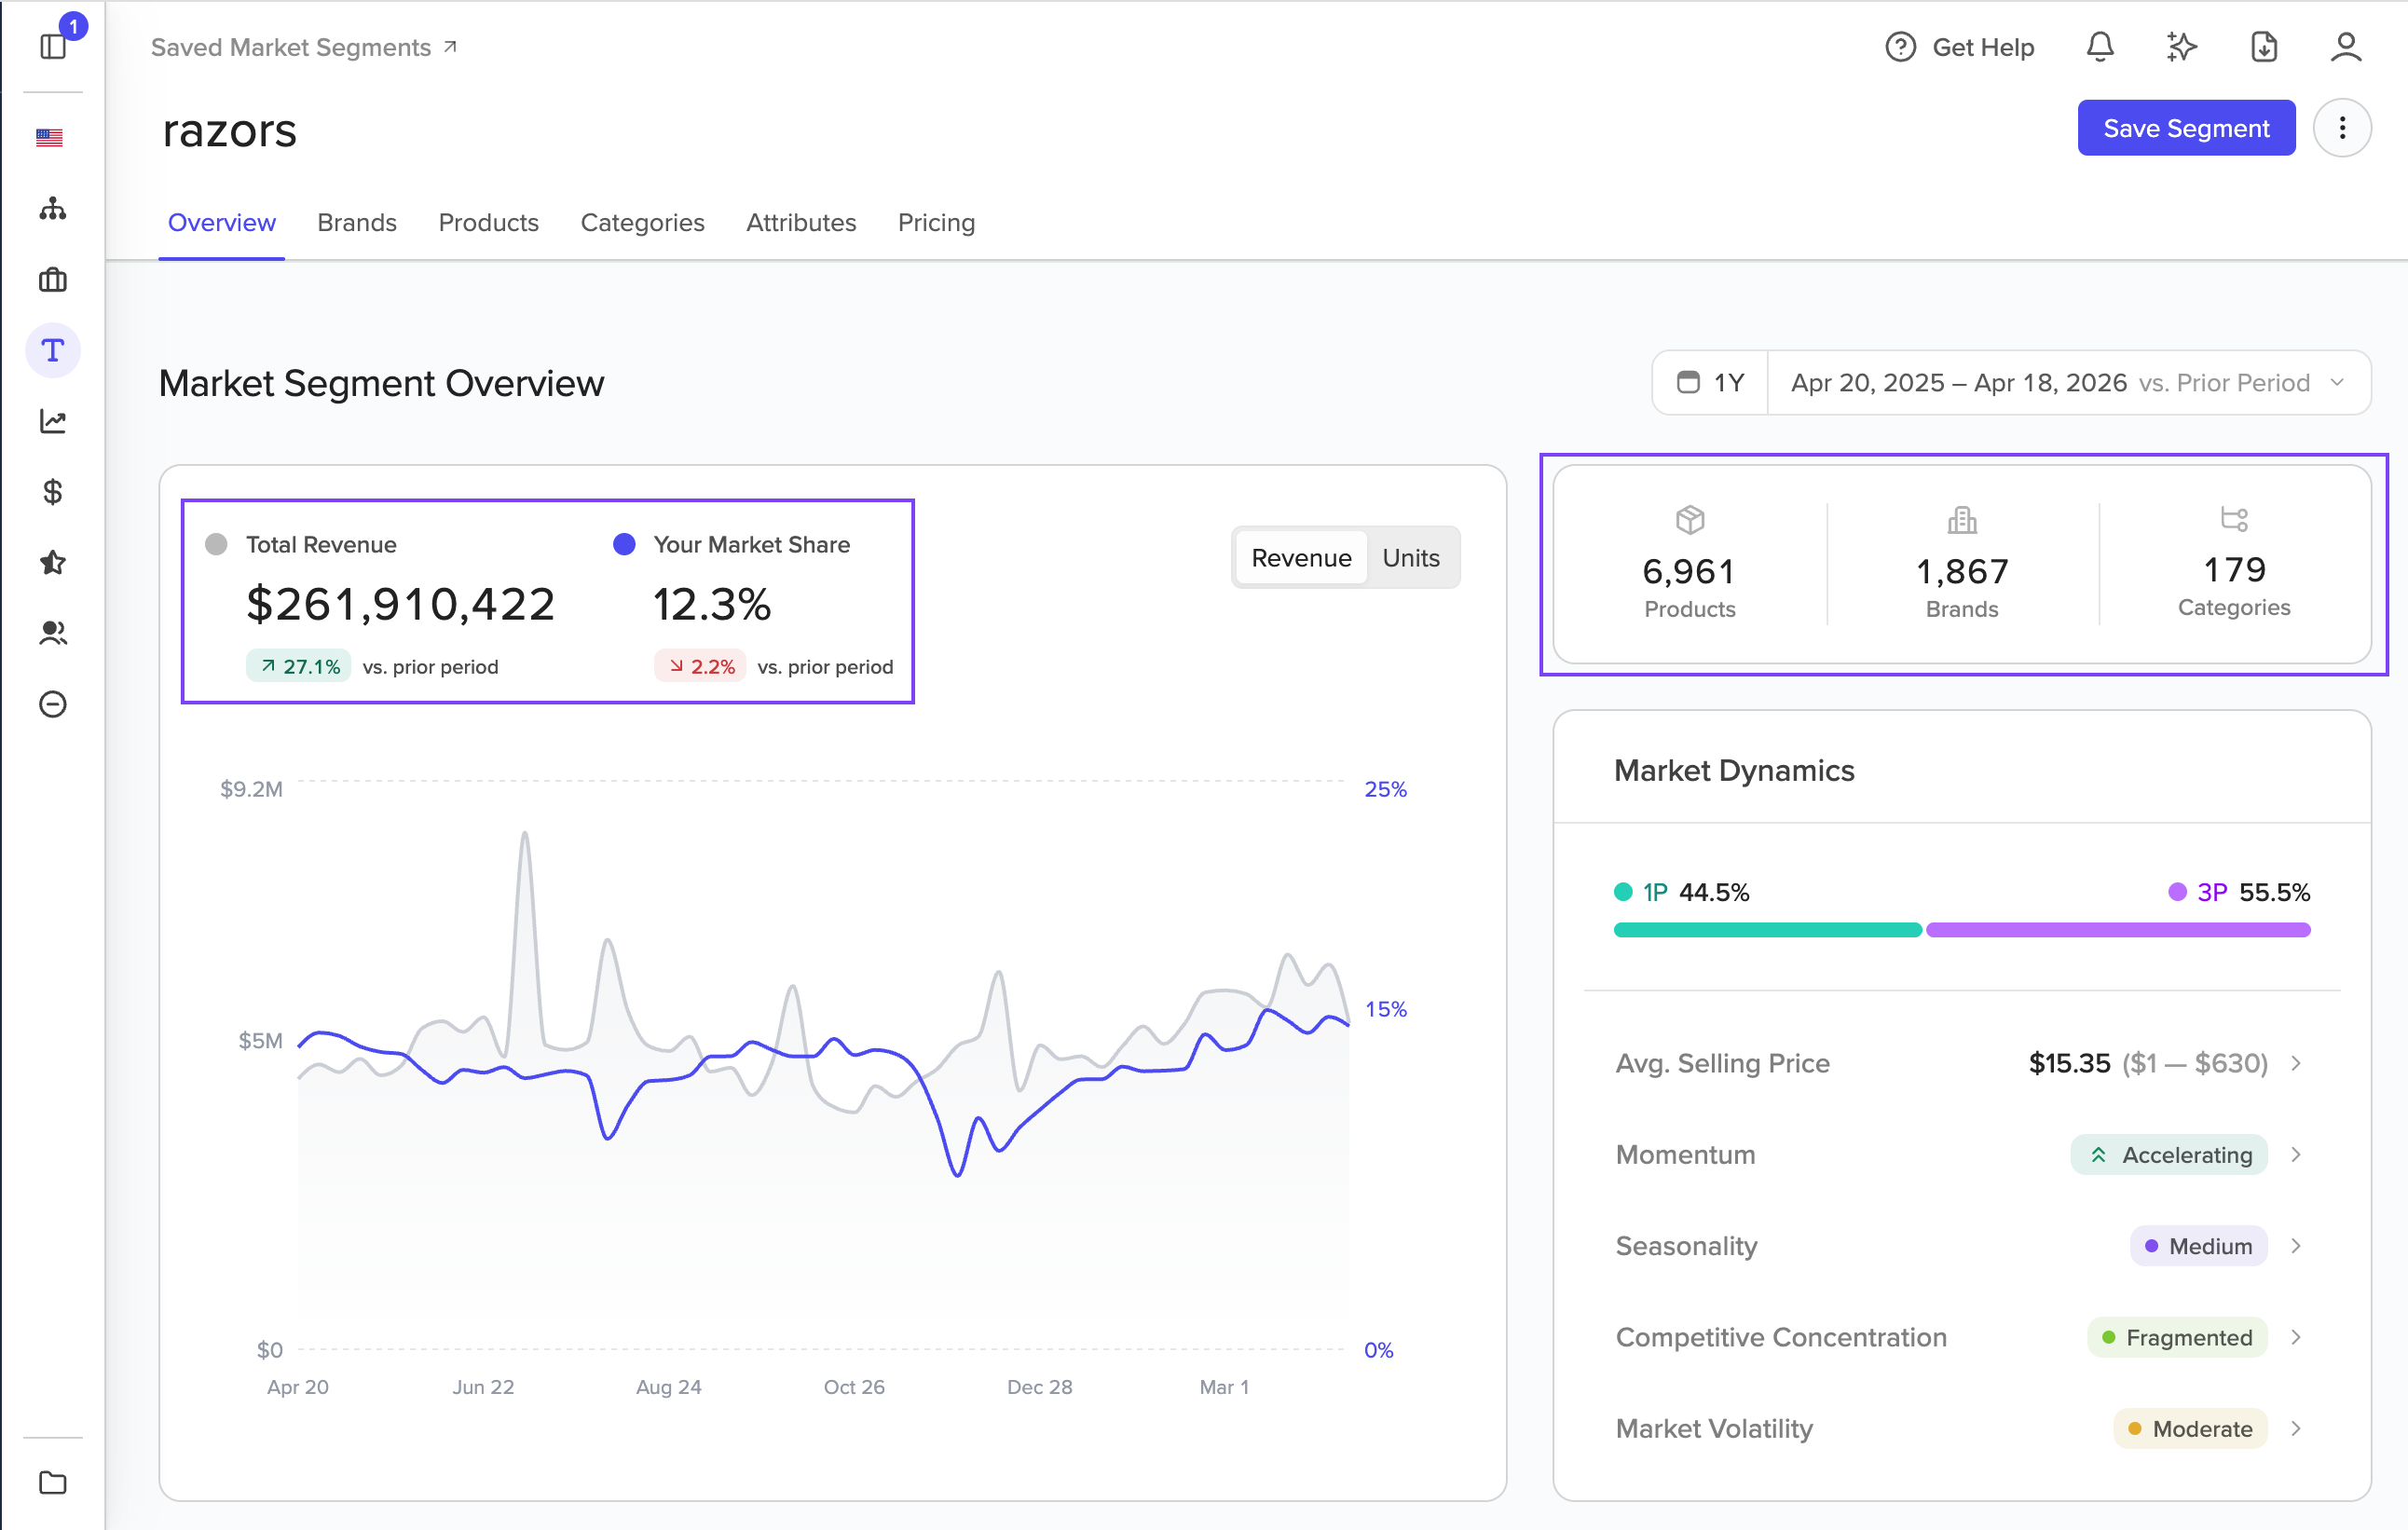The image size is (2408, 1530).
Task: Open the hierarchy org-chart sidebar icon
Action: coord(53,208)
